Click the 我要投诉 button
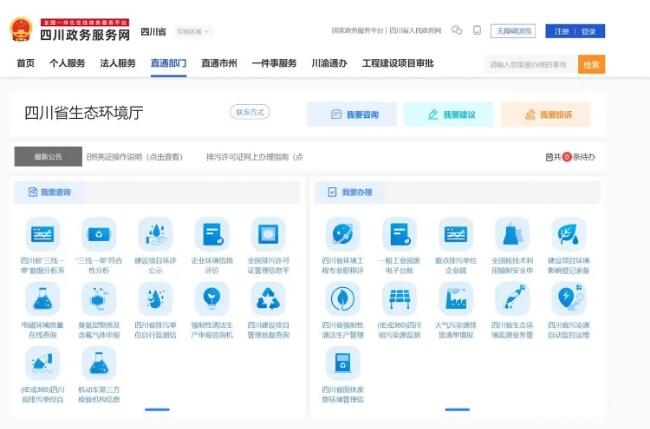Viewport: 650px width, 429px height. tap(546, 114)
